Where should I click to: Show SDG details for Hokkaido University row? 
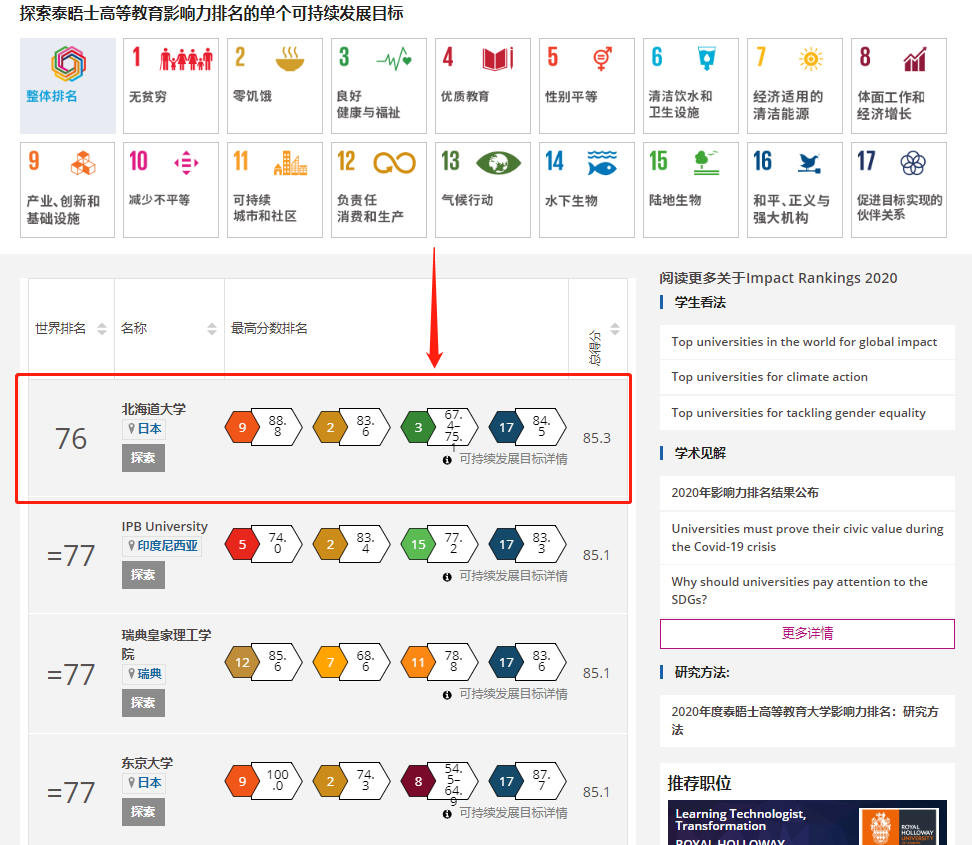pyautogui.click(x=506, y=459)
